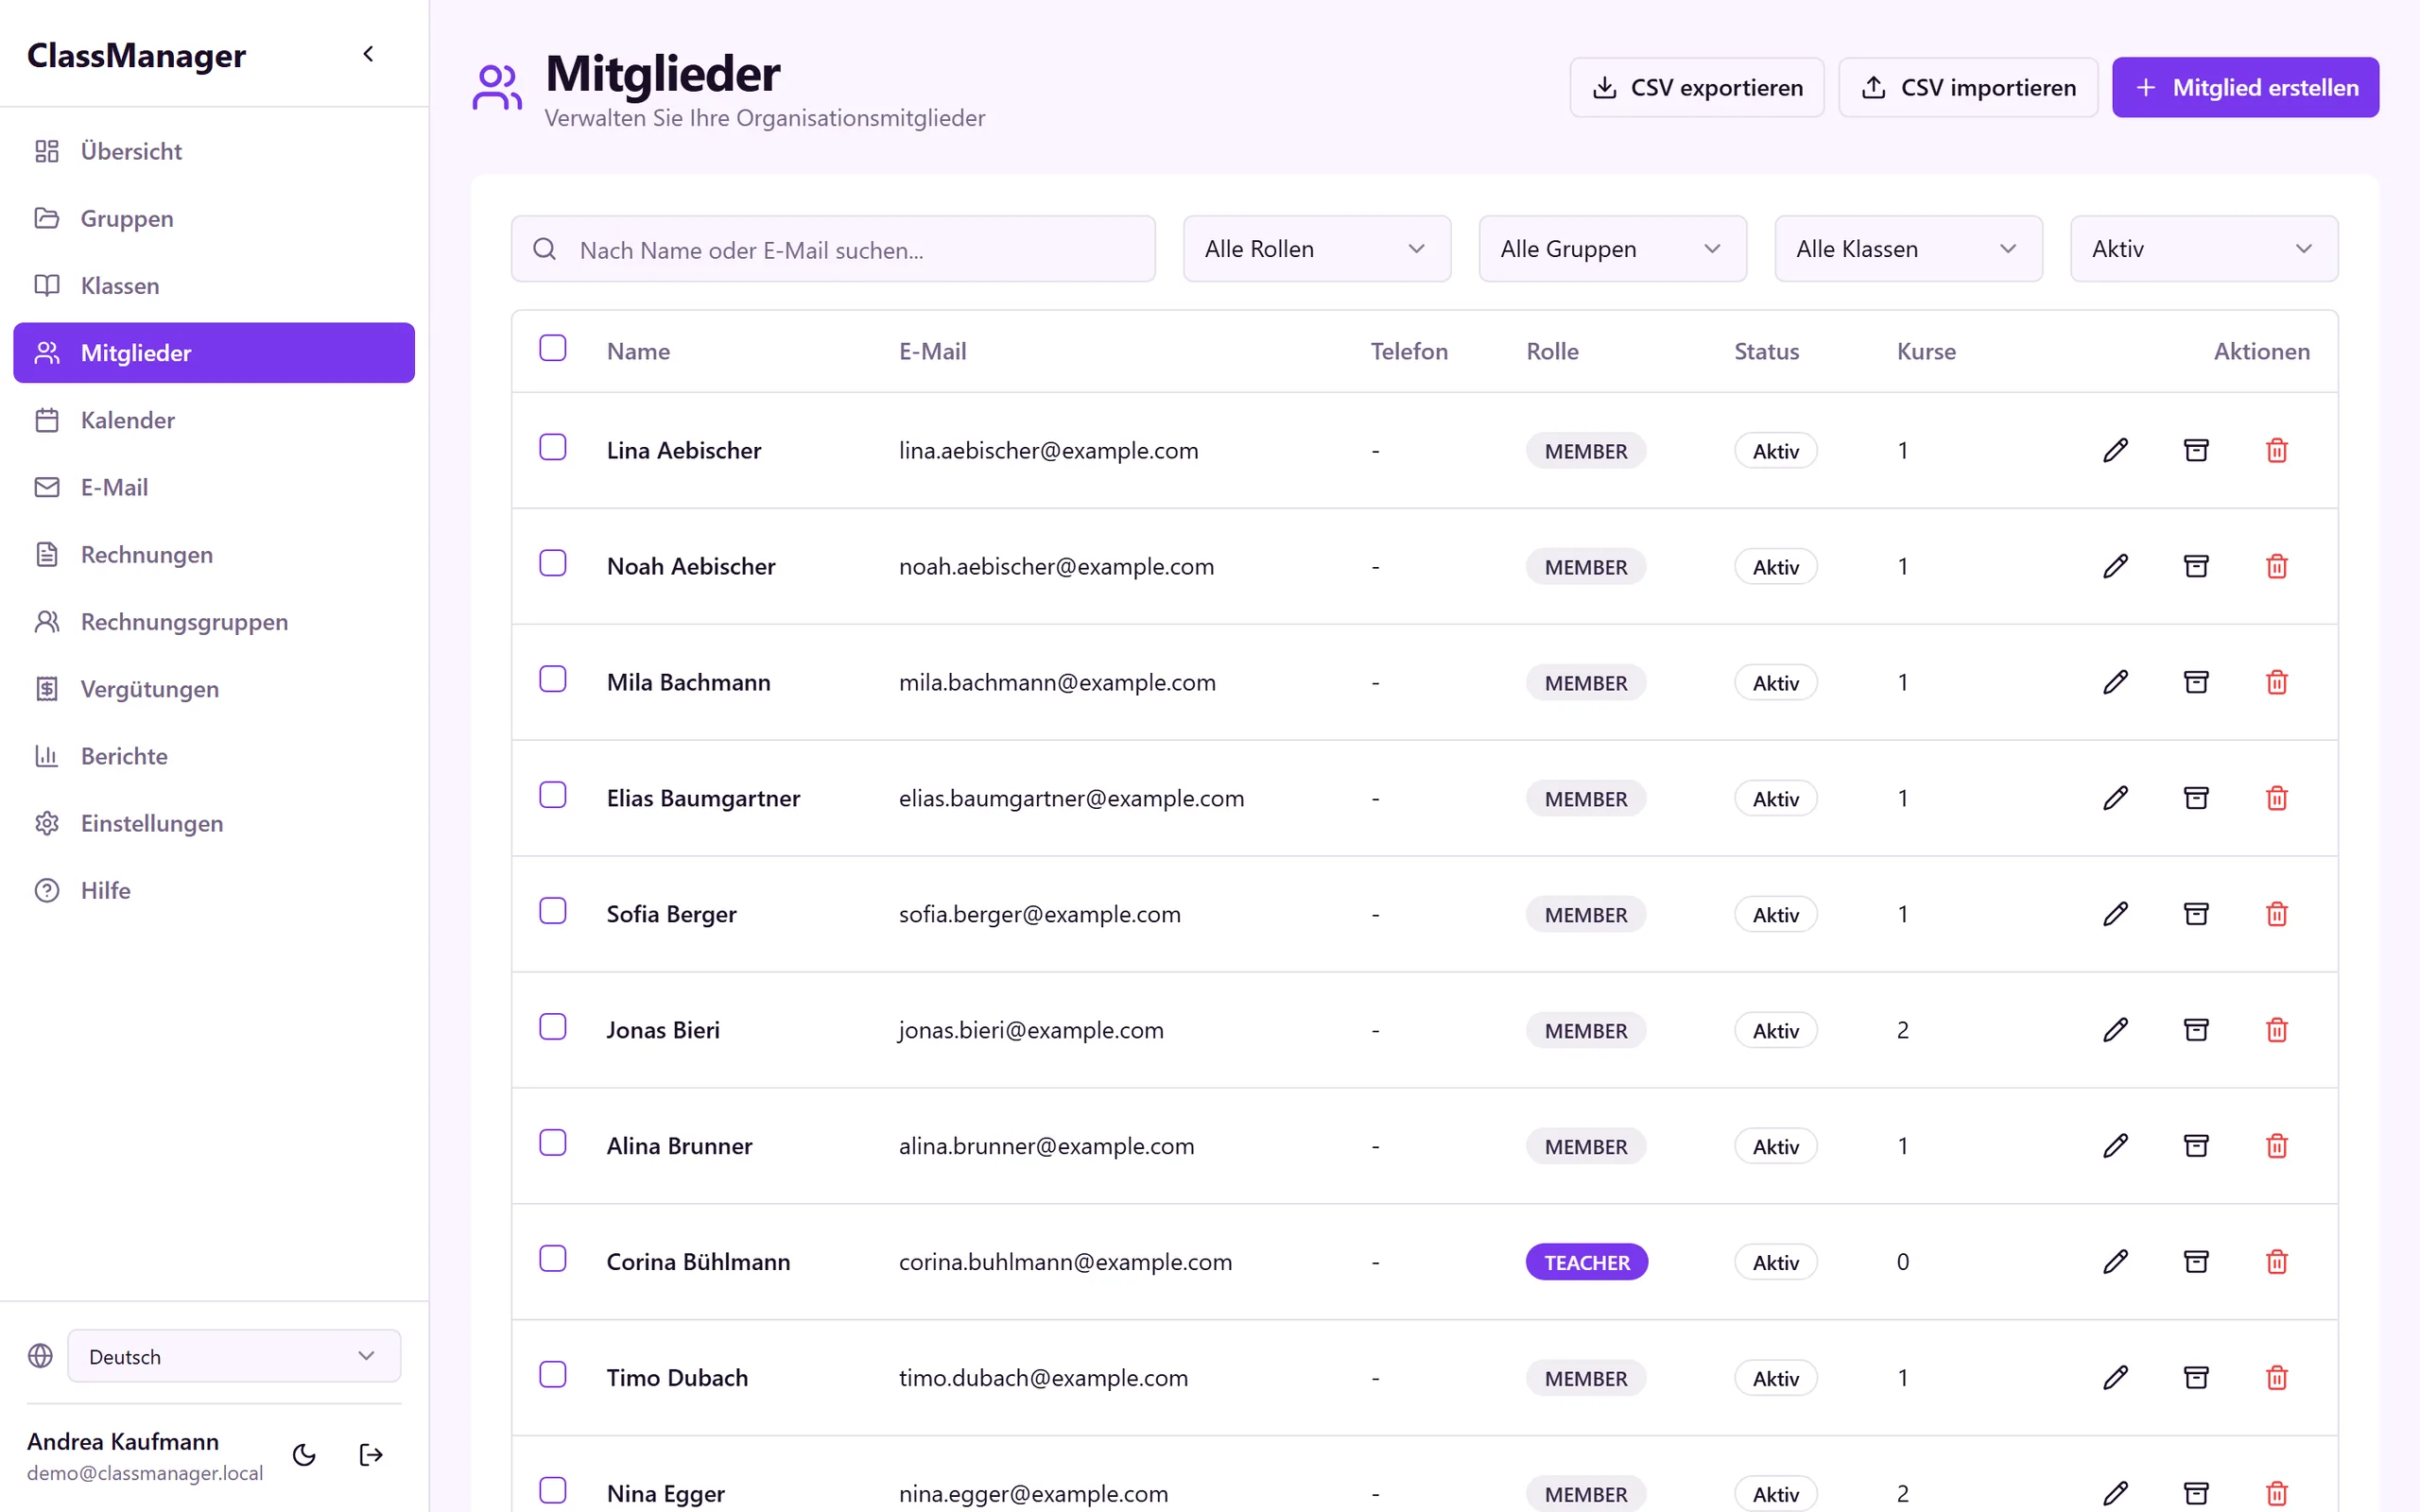Tick the select-all checkbox in table header
Screen dimensions: 2420x1512
coord(553,348)
